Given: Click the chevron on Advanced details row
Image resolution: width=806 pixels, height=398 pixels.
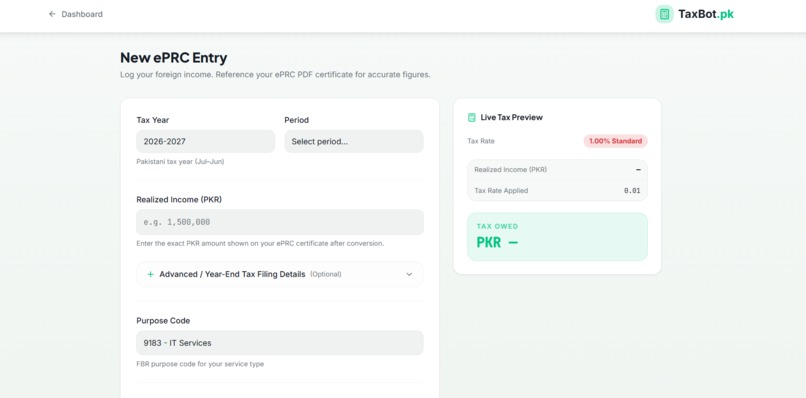Looking at the screenshot, I should pyautogui.click(x=409, y=274).
